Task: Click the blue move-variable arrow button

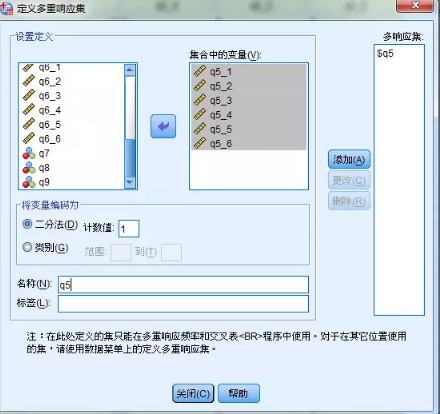Action: point(163,126)
